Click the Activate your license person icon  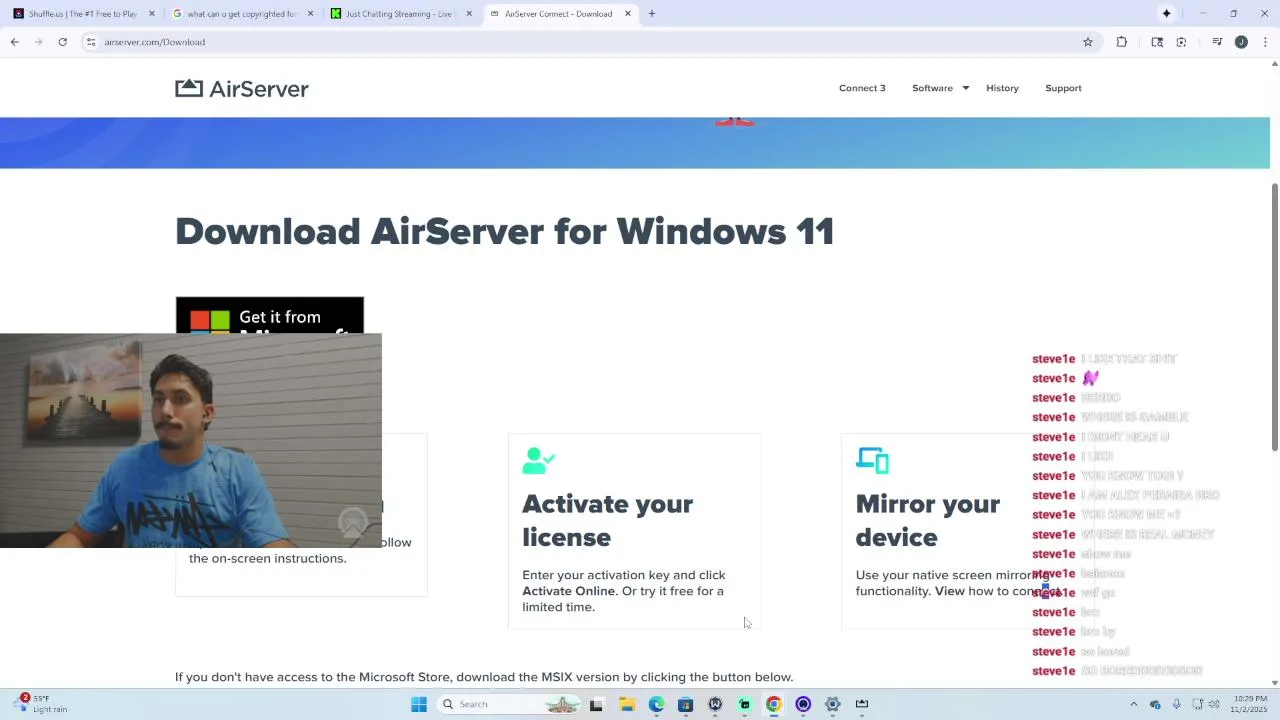538,460
